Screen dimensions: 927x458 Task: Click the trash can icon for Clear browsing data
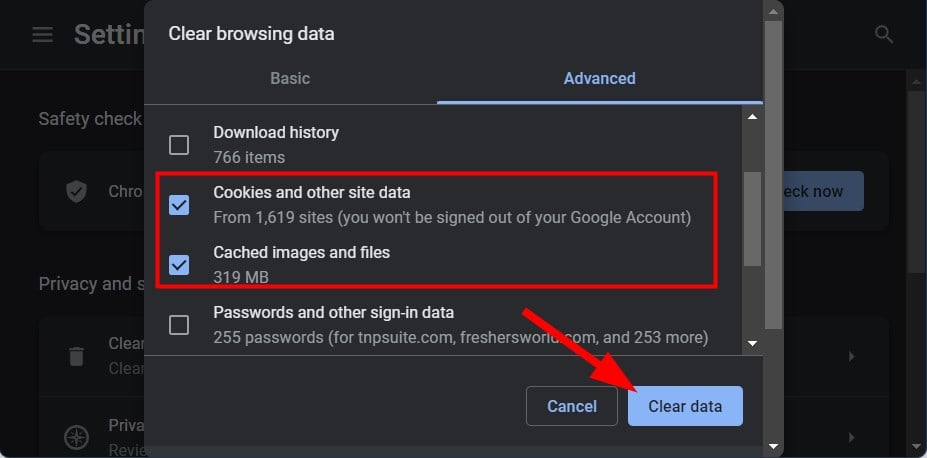(76, 356)
